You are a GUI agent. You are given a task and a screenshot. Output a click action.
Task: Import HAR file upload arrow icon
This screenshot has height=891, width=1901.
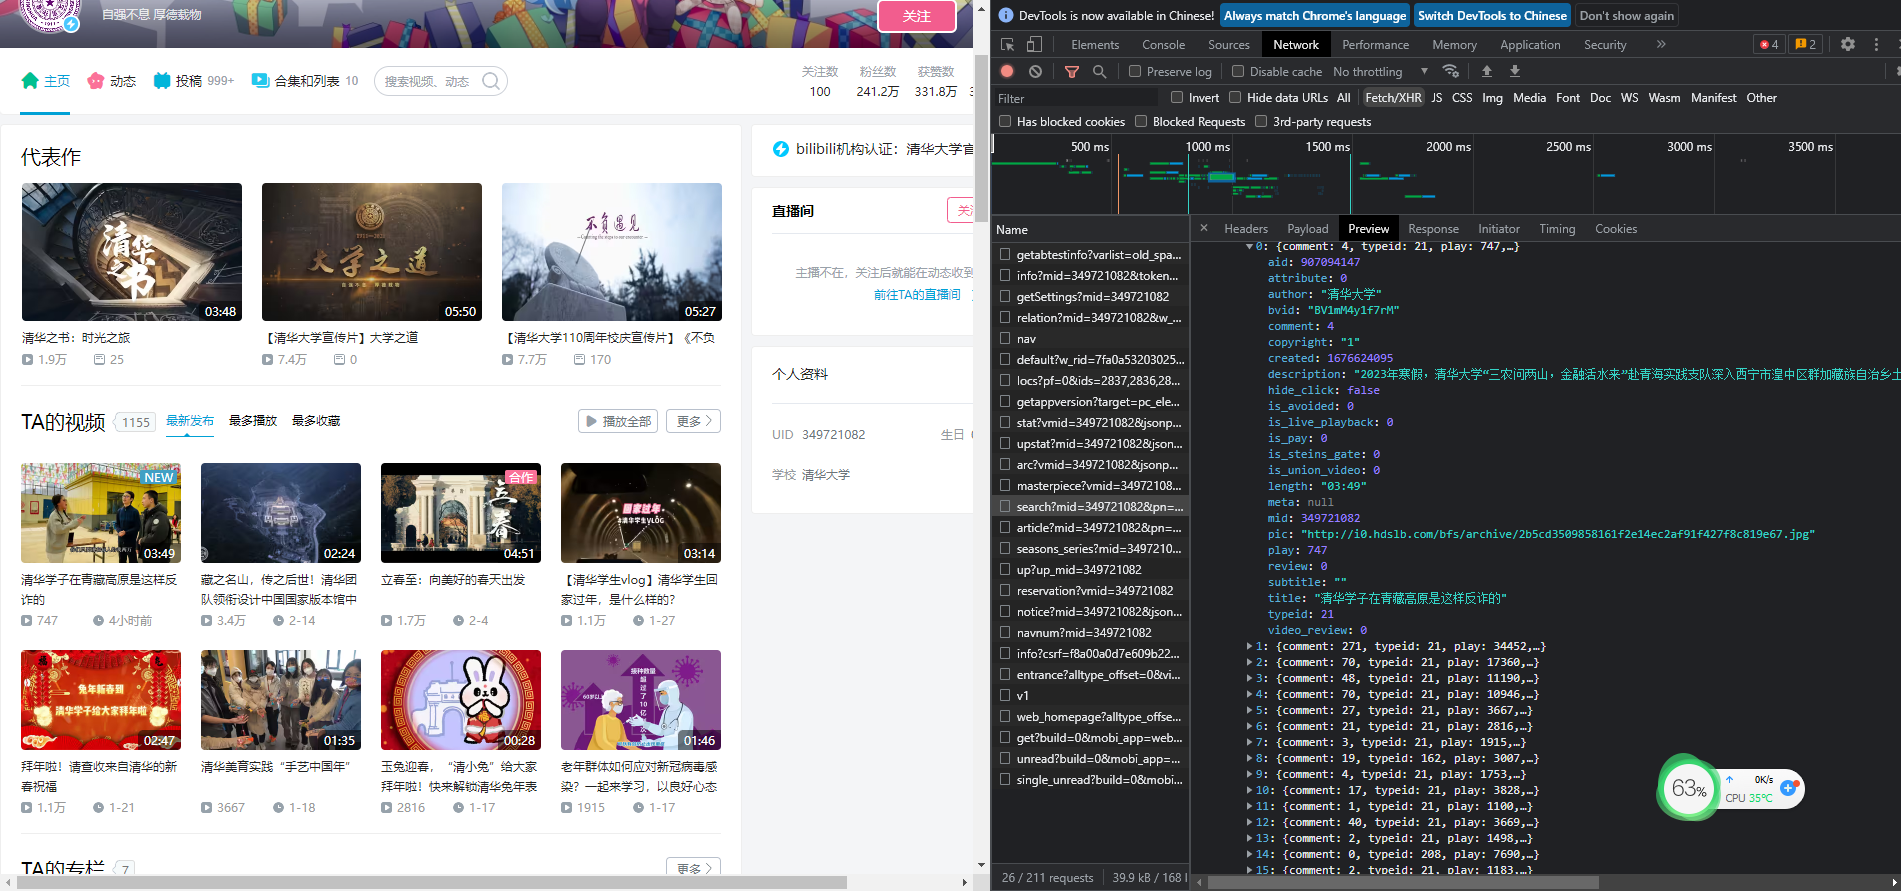[x=1487, y=71]
